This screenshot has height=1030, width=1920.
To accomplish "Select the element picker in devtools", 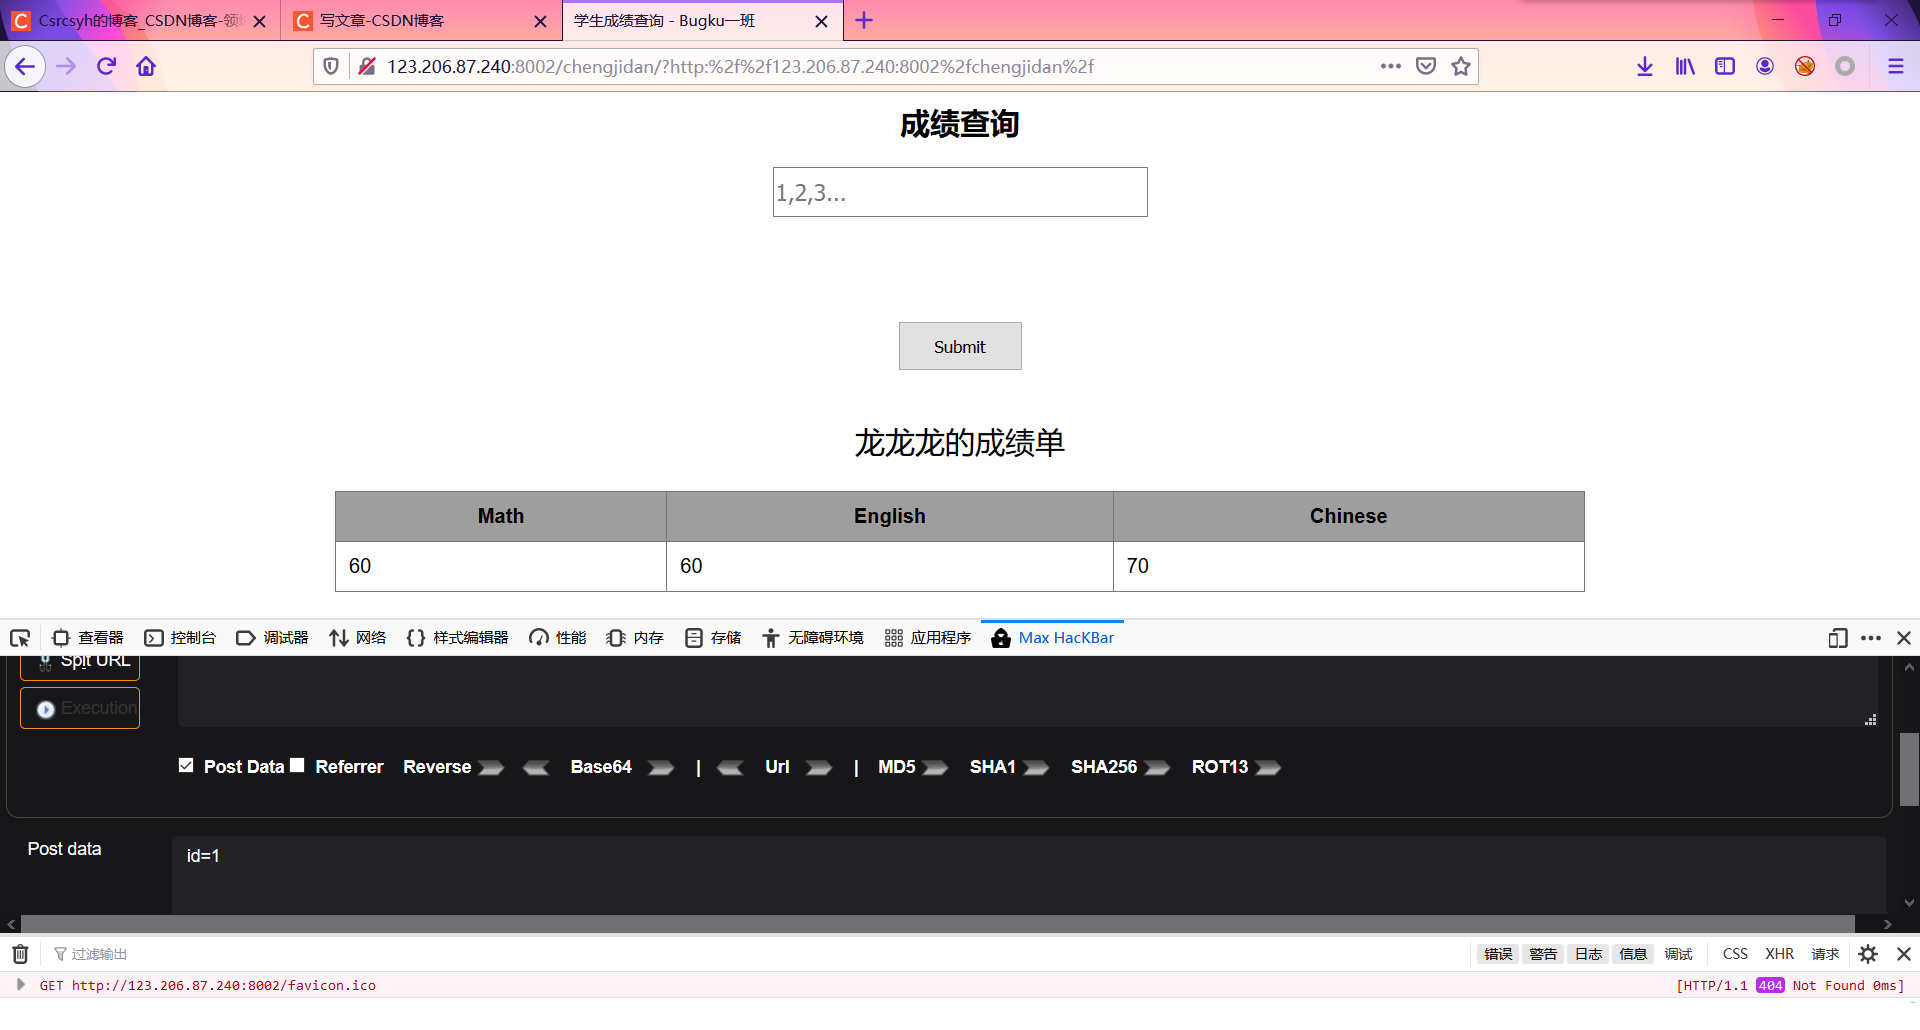I will 20,638.
